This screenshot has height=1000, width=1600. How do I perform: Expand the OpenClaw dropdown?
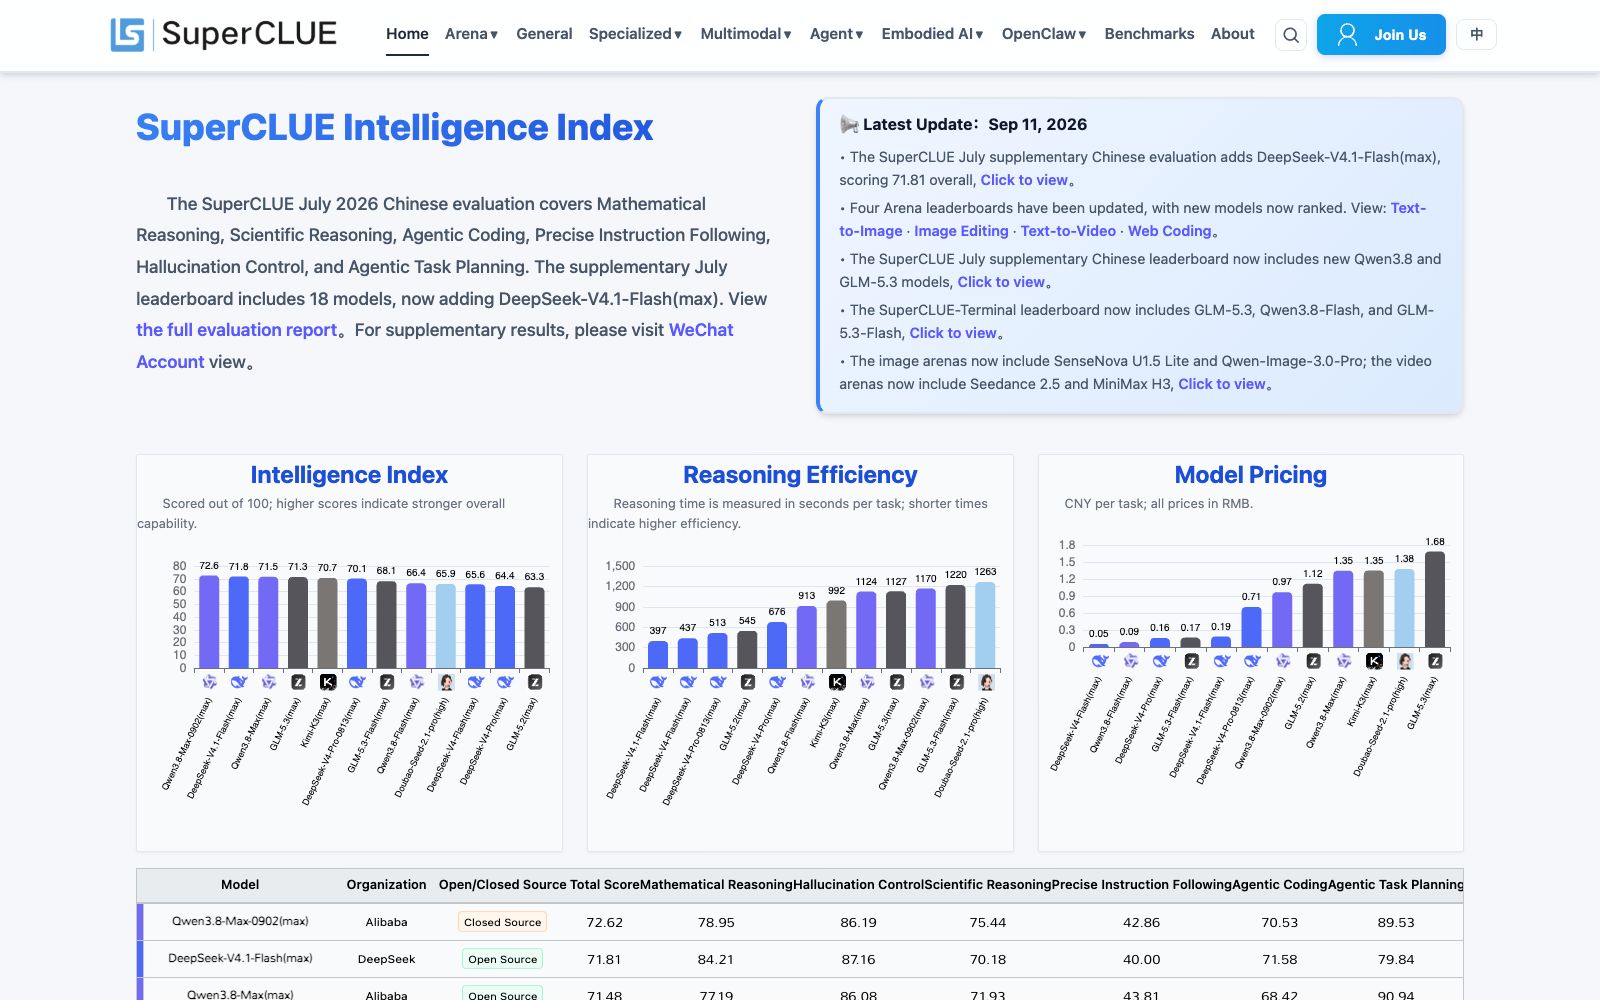click(1044, 34)
